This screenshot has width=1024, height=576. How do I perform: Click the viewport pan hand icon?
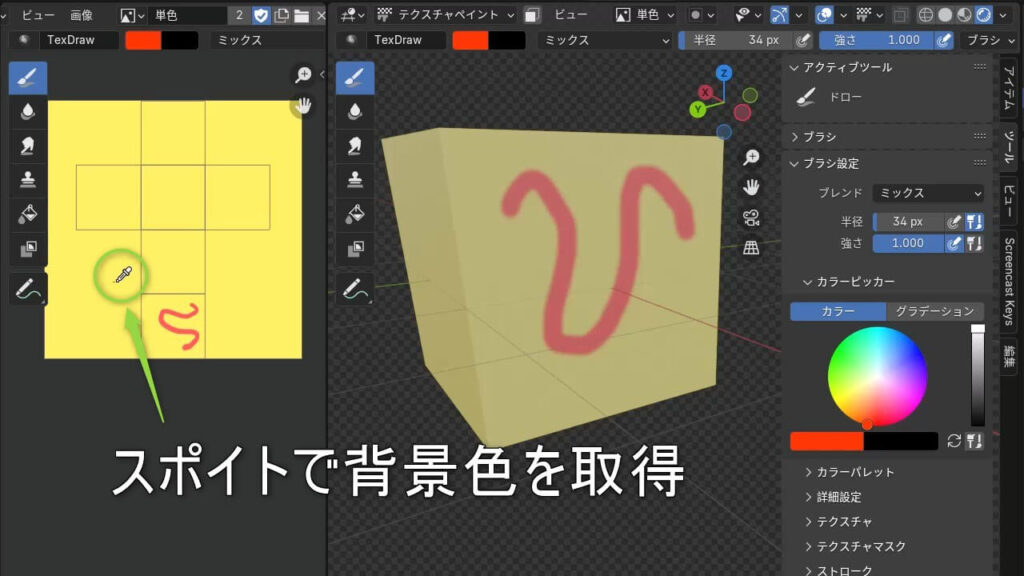(751, 187)
